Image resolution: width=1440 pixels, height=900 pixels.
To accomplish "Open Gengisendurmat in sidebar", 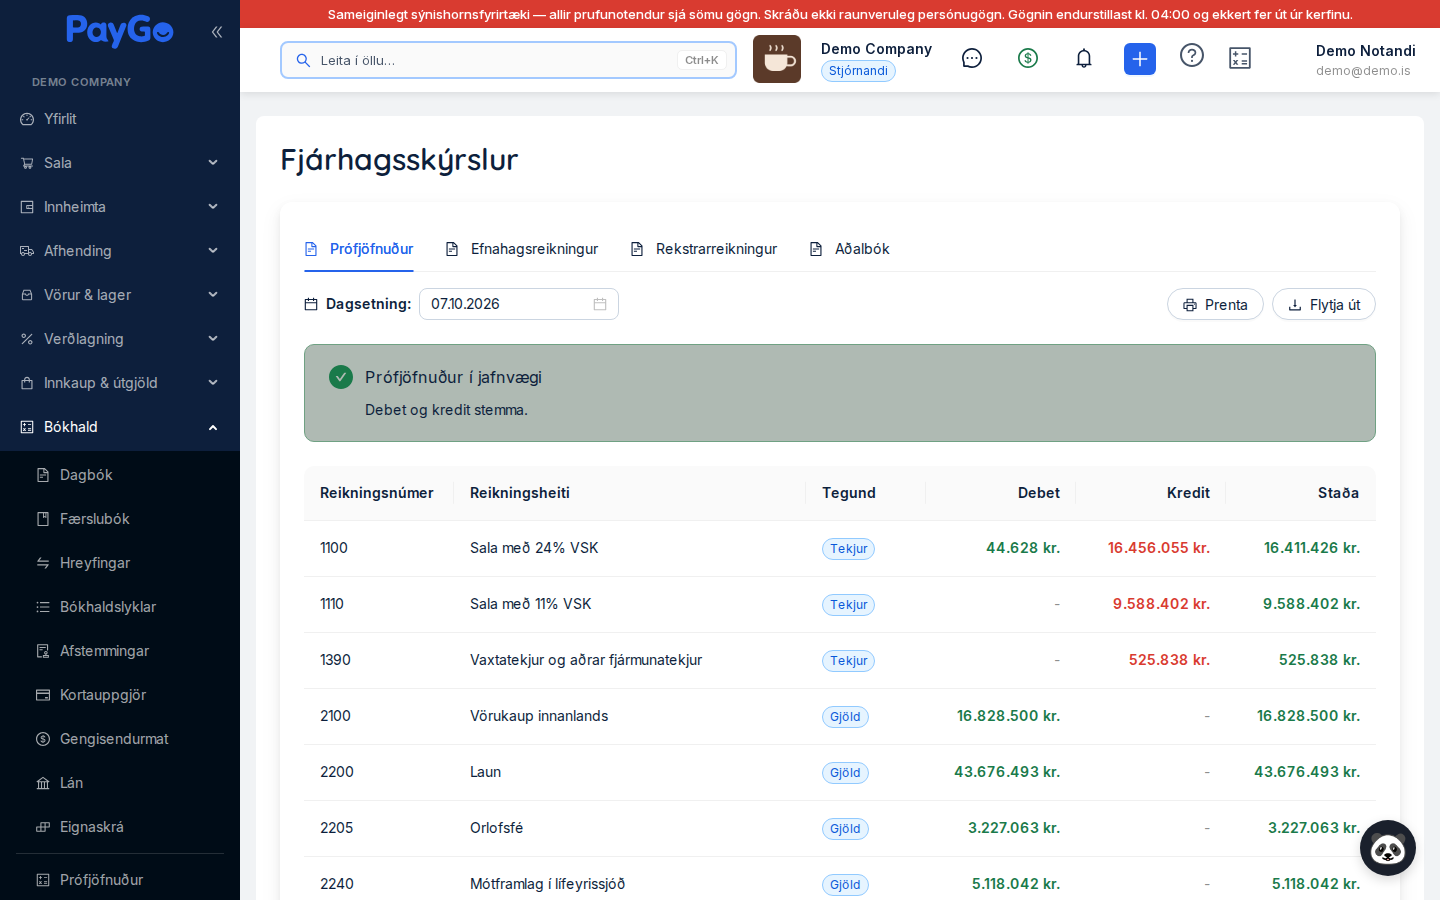I will [120, 739].
